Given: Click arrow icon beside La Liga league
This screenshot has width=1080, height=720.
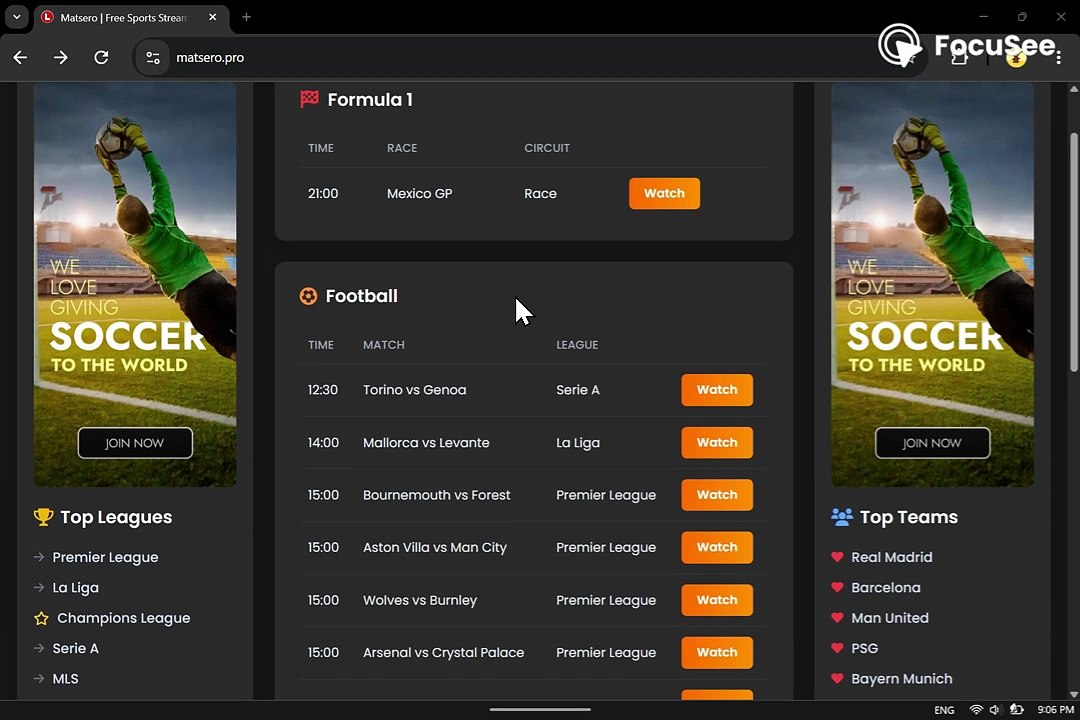Looking at the screenshot, I should click(x=39, y=587).
